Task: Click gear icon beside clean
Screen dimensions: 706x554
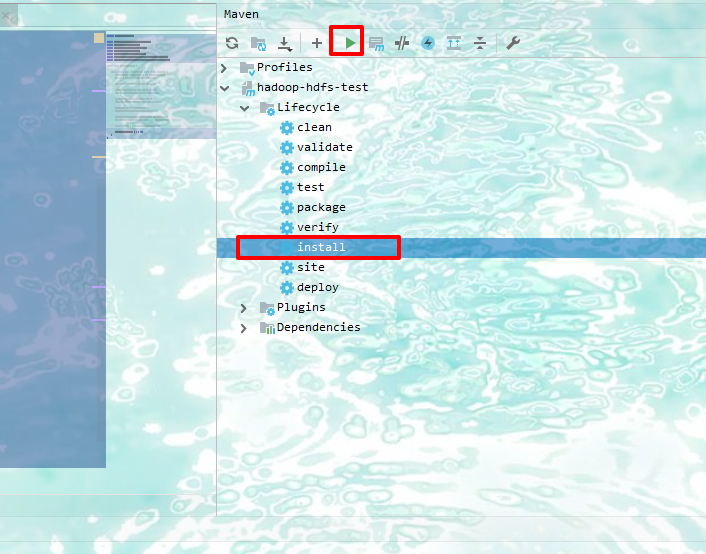Action: point(286,128)
